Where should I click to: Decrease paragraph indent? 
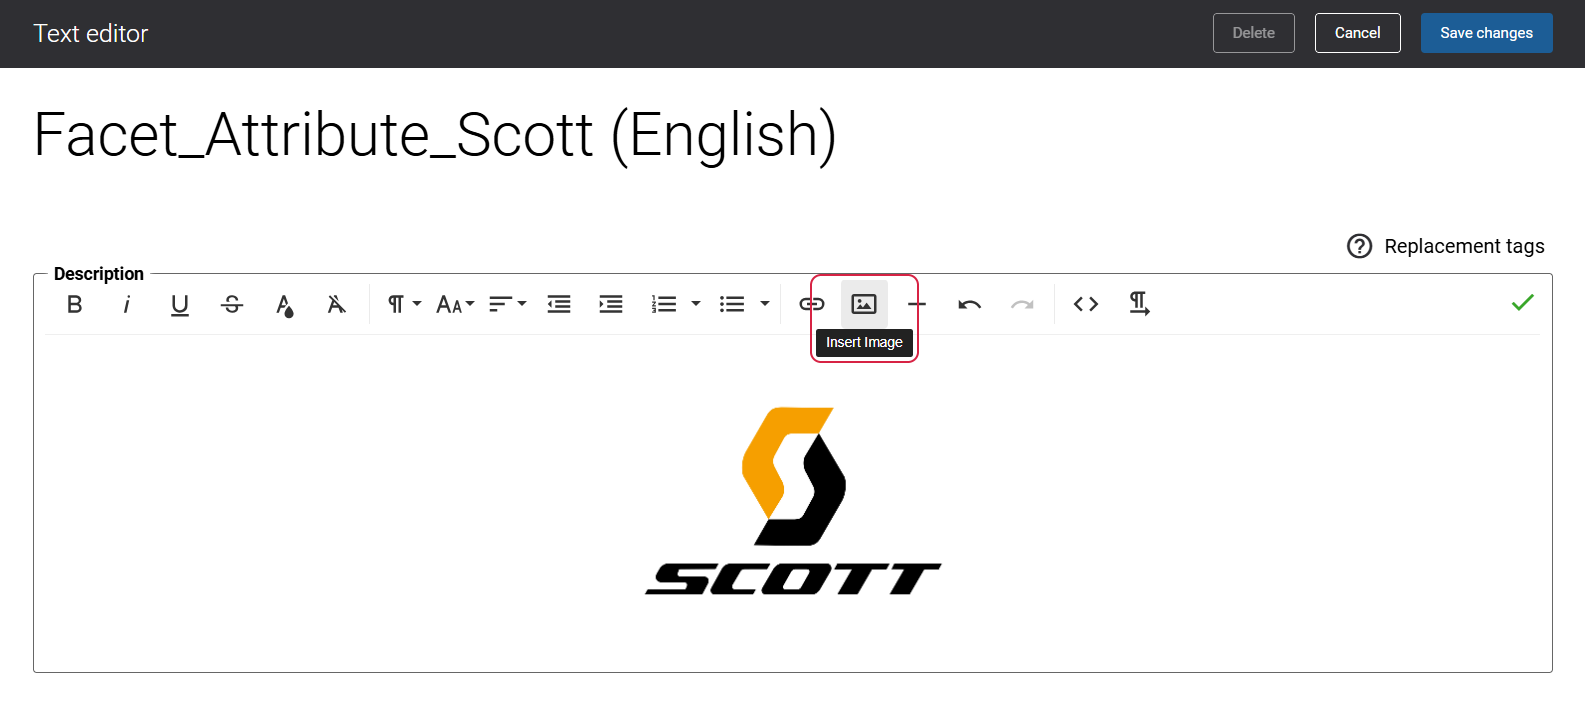pyautogui.click(x=559, y=304)
